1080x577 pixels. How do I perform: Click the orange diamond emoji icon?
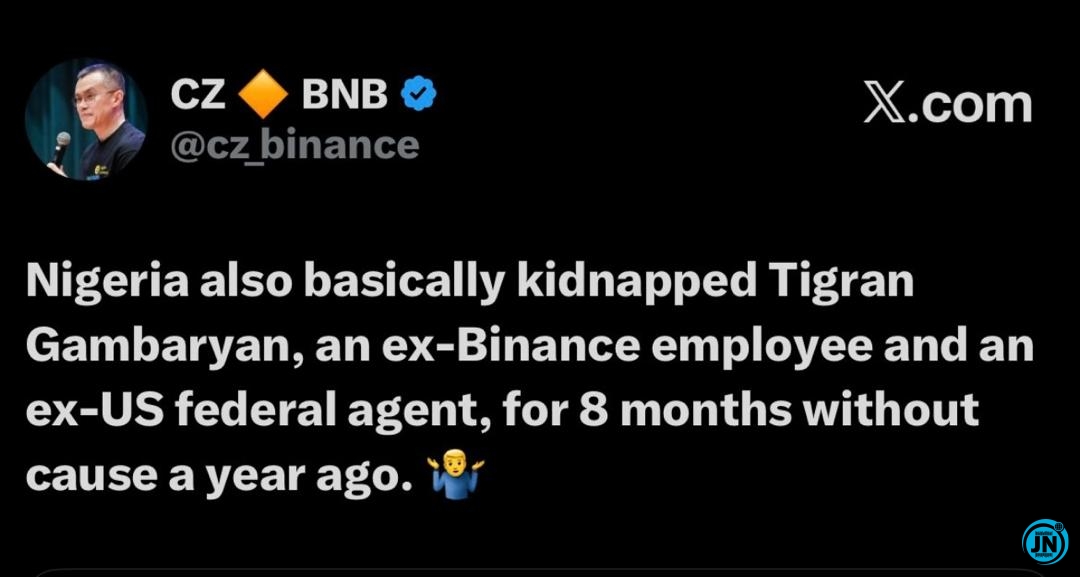[262, 95]
